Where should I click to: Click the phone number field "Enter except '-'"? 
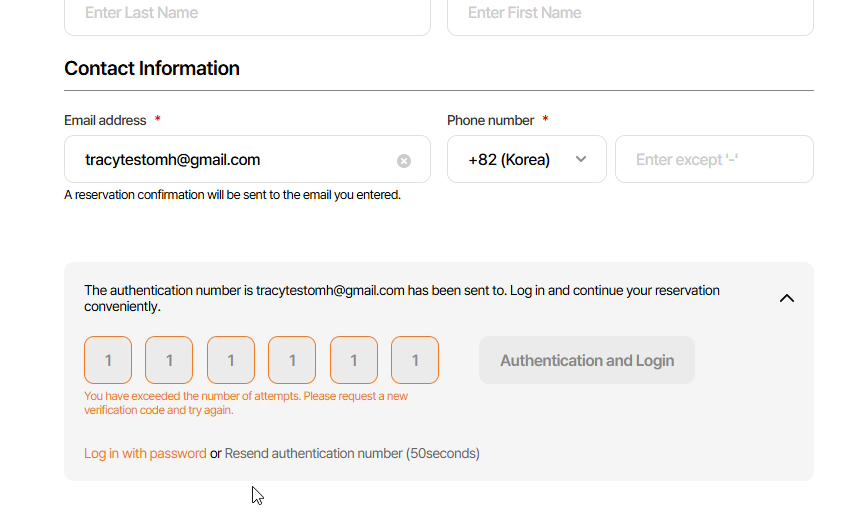pos(714,160)
